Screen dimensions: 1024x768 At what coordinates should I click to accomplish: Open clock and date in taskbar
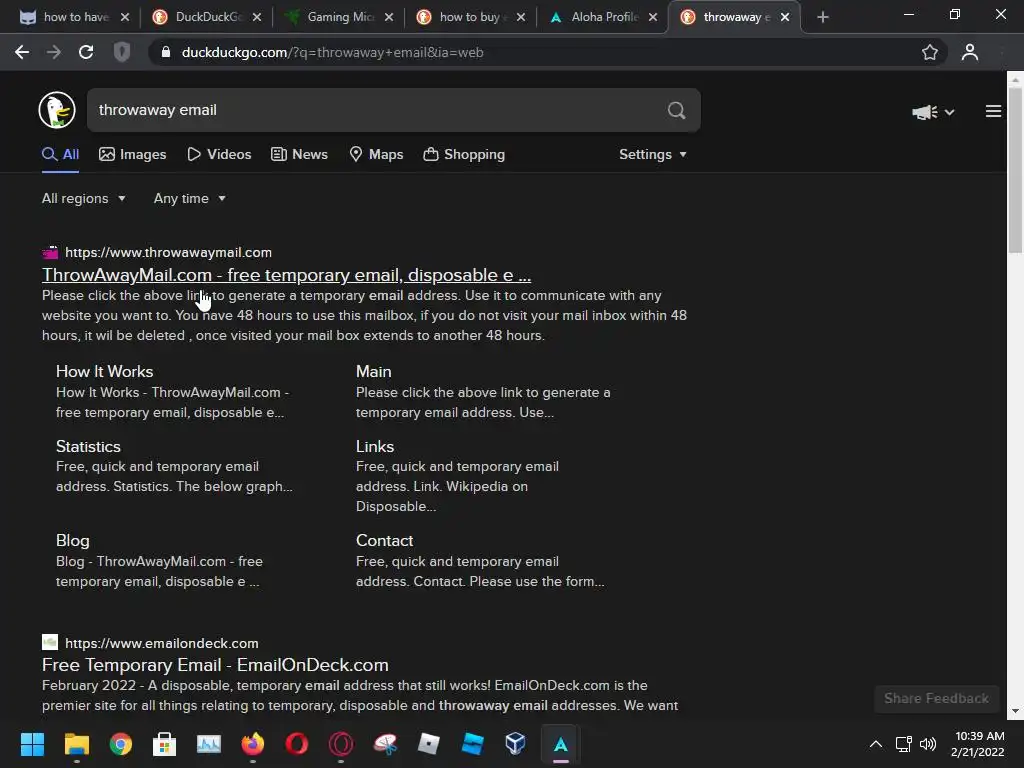point(978,744)
